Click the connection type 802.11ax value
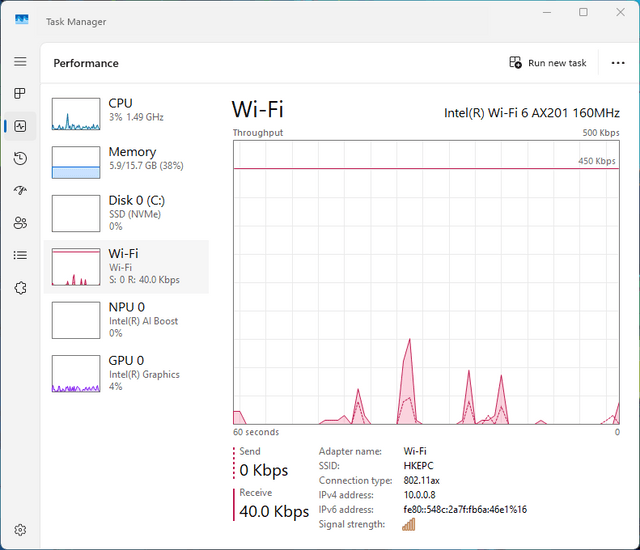640x550 pixels. point(422,480)
